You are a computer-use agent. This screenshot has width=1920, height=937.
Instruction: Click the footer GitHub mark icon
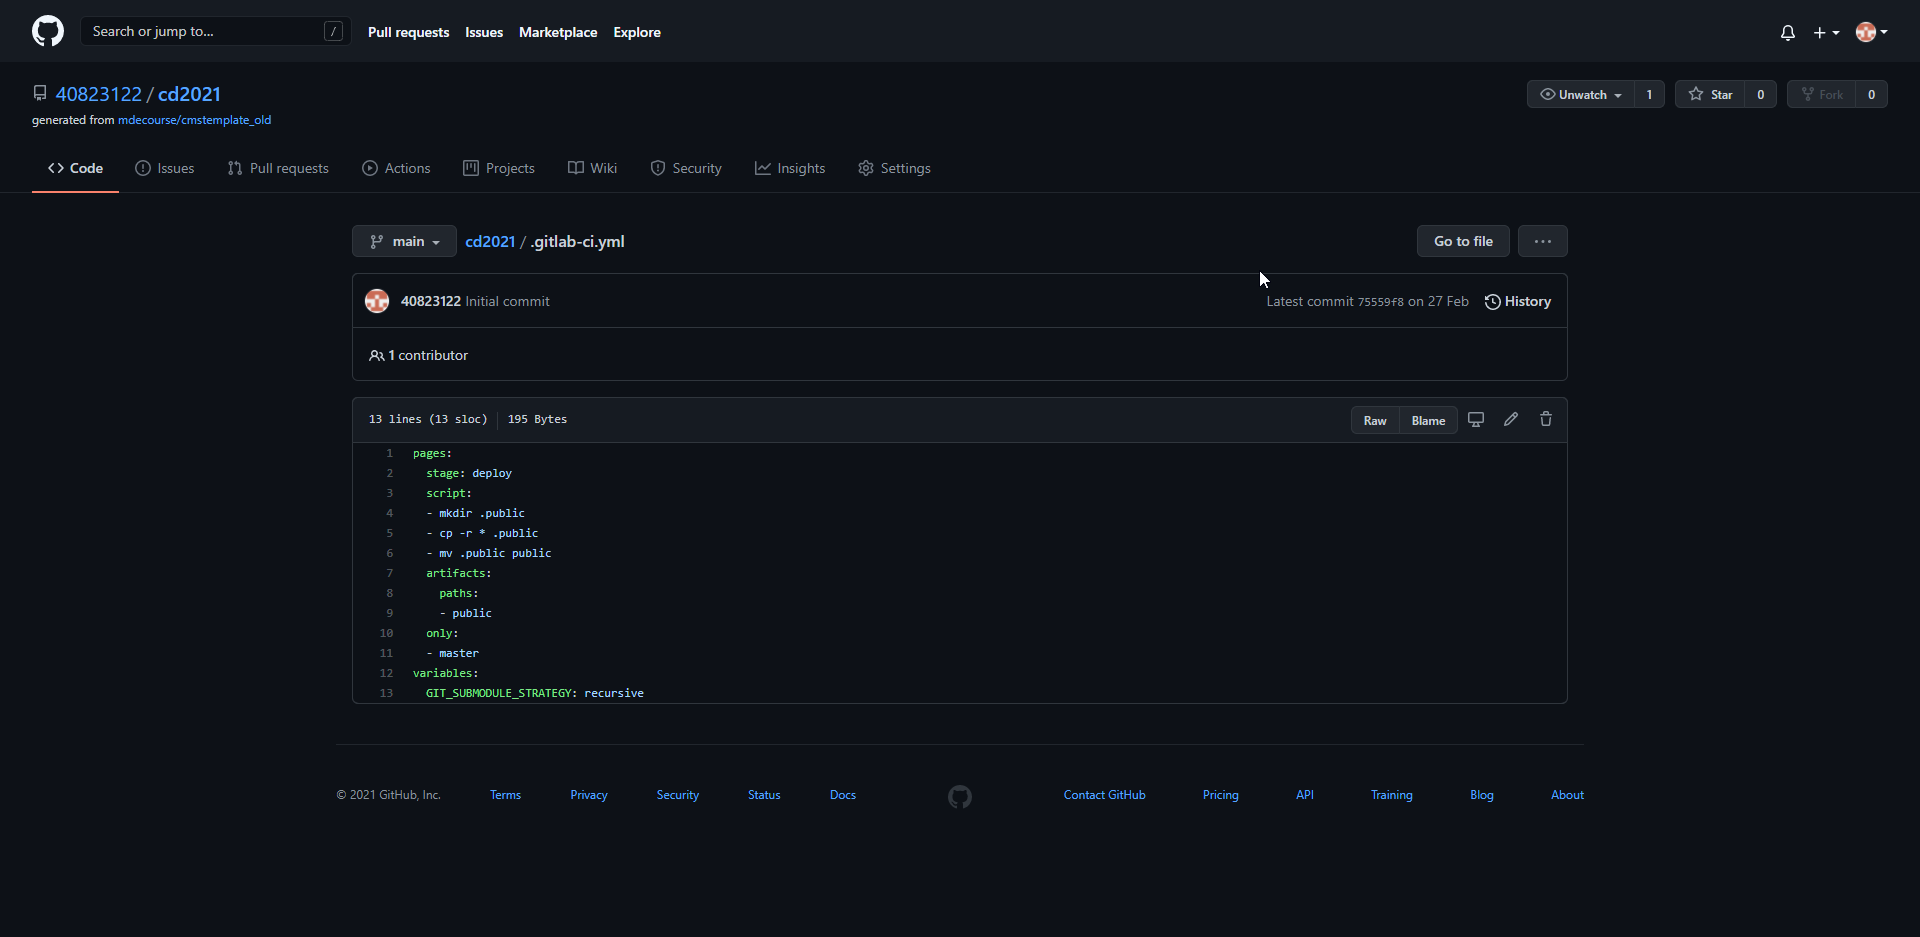point(960,797)
